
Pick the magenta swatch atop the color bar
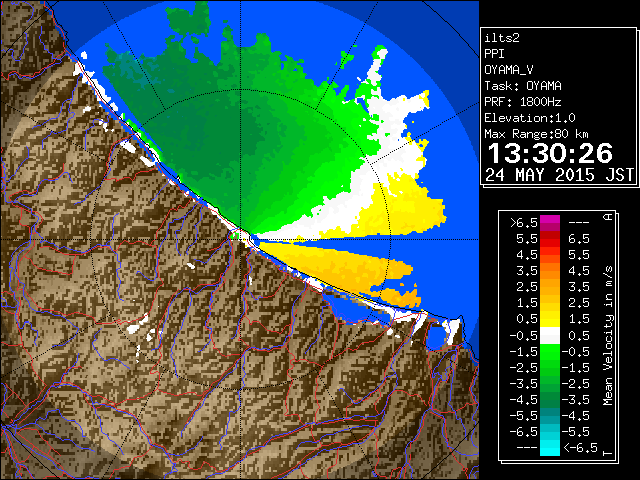550,221
